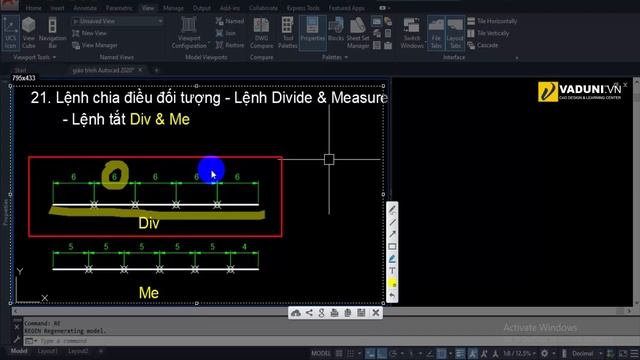Select the Lightshot marker tool
640x360 pixels.
392,259
